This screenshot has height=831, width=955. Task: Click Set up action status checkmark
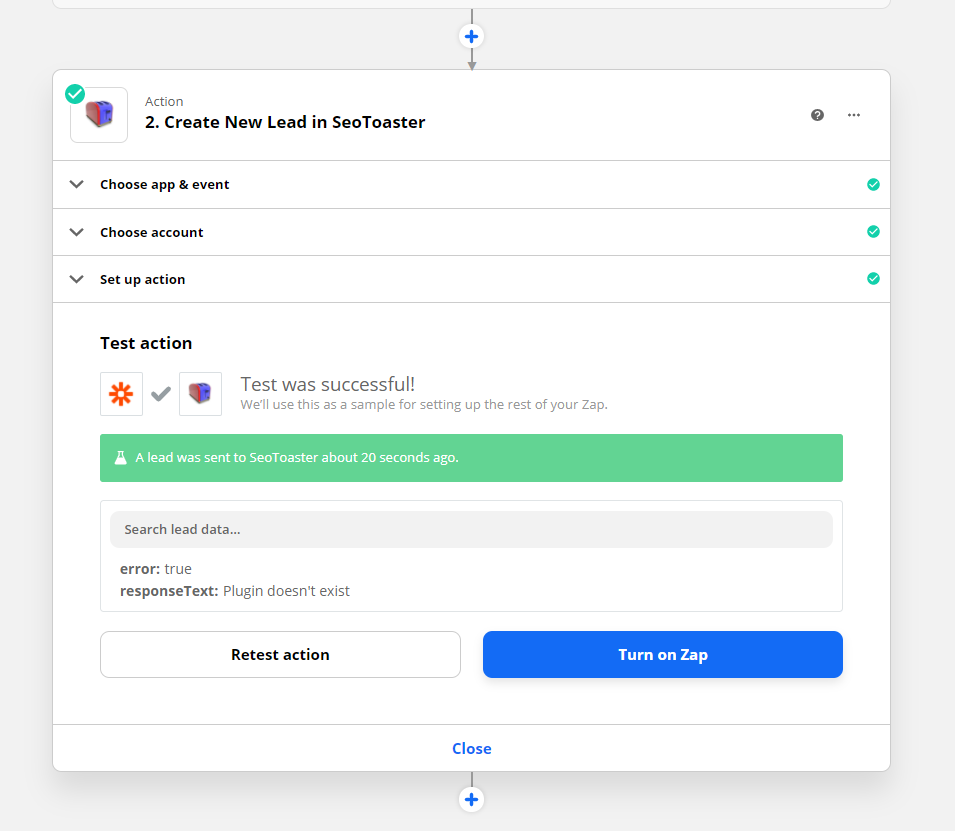pos(873,279)
